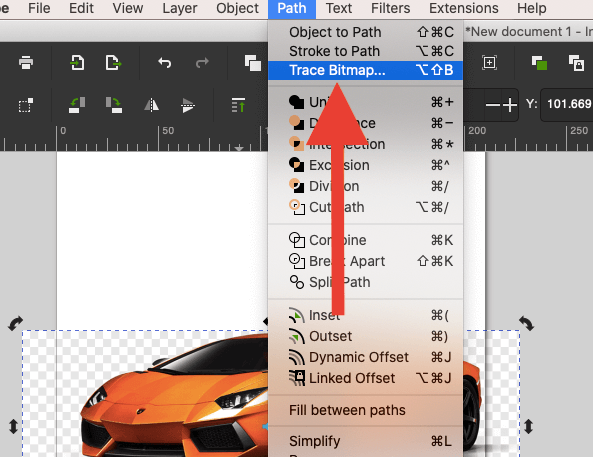Click the Group objects icon

[x=539, y=62]
